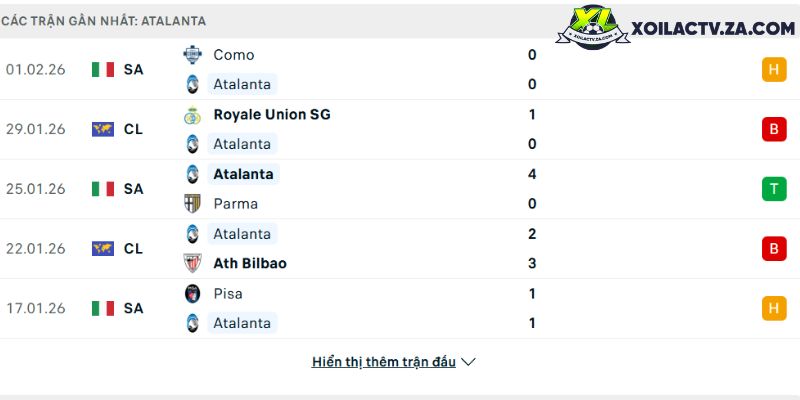Open 'Hiển thị thêm trận đấu' link
The height and width of the screenshot is (400, 800).
[x=383, y=362]
